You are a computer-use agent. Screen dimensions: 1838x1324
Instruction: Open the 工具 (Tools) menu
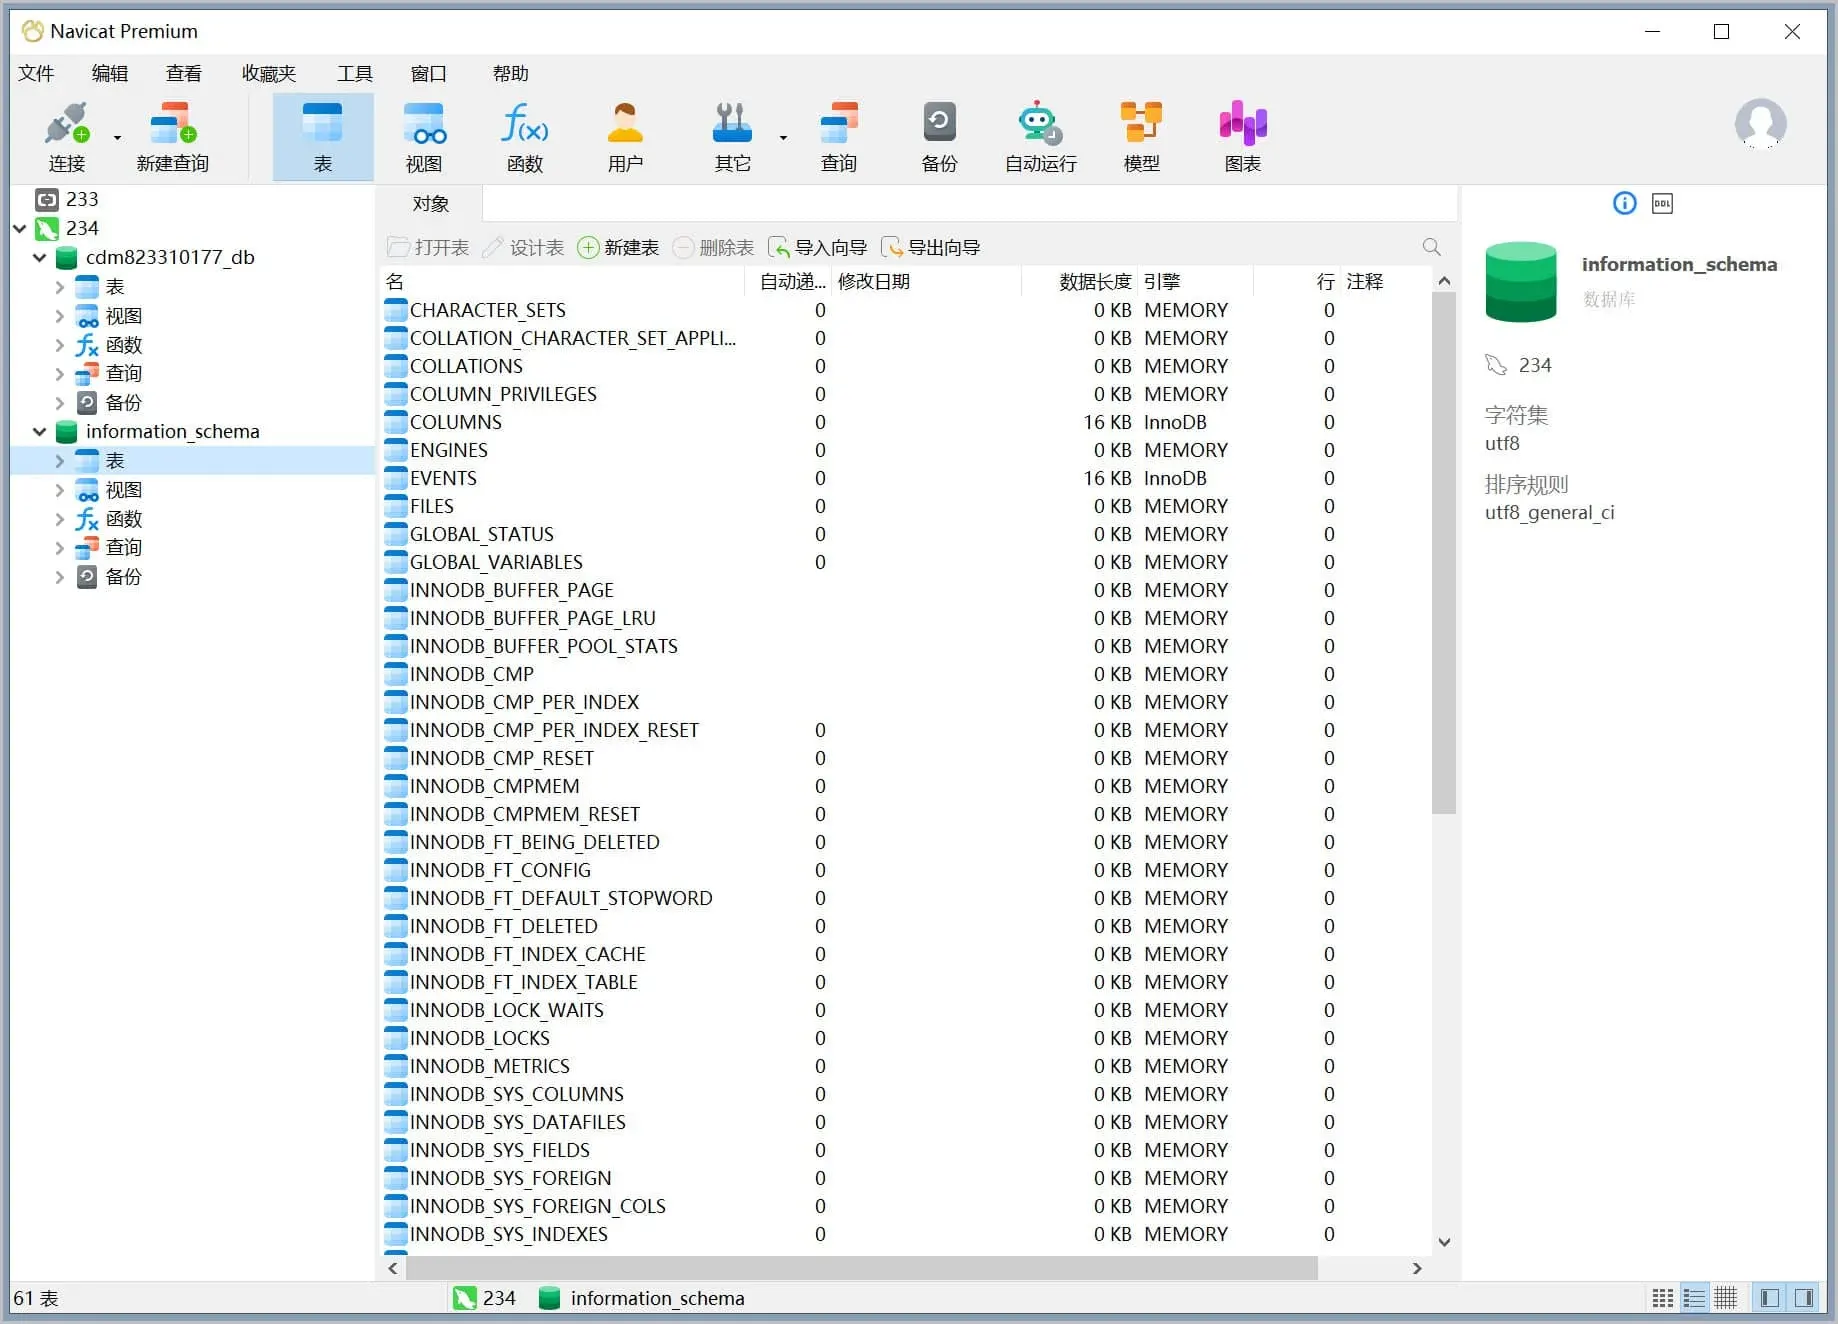(354, 74)
